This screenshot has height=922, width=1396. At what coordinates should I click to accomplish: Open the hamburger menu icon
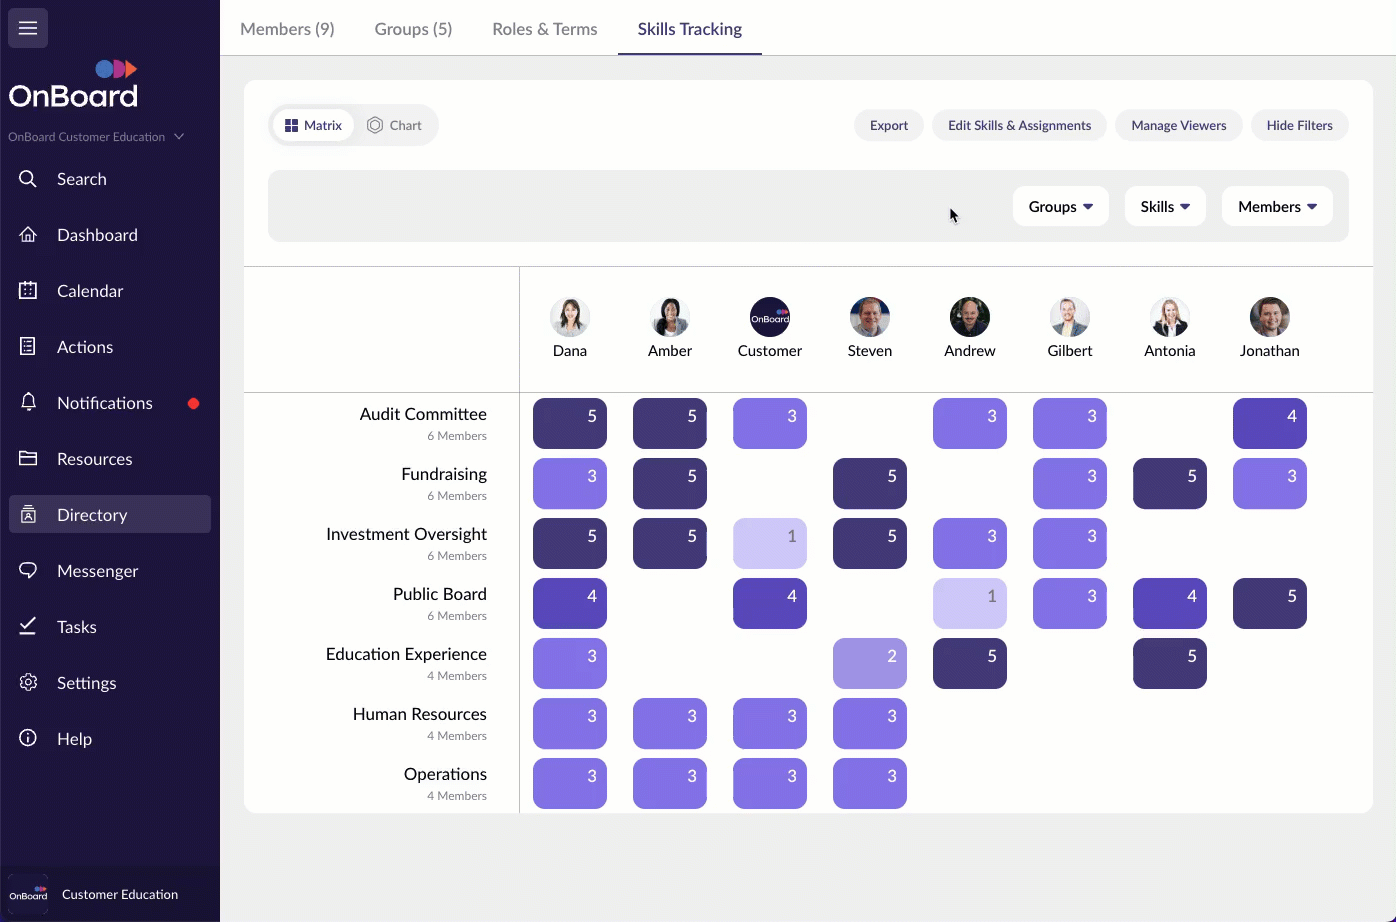[x=28, y=28]
